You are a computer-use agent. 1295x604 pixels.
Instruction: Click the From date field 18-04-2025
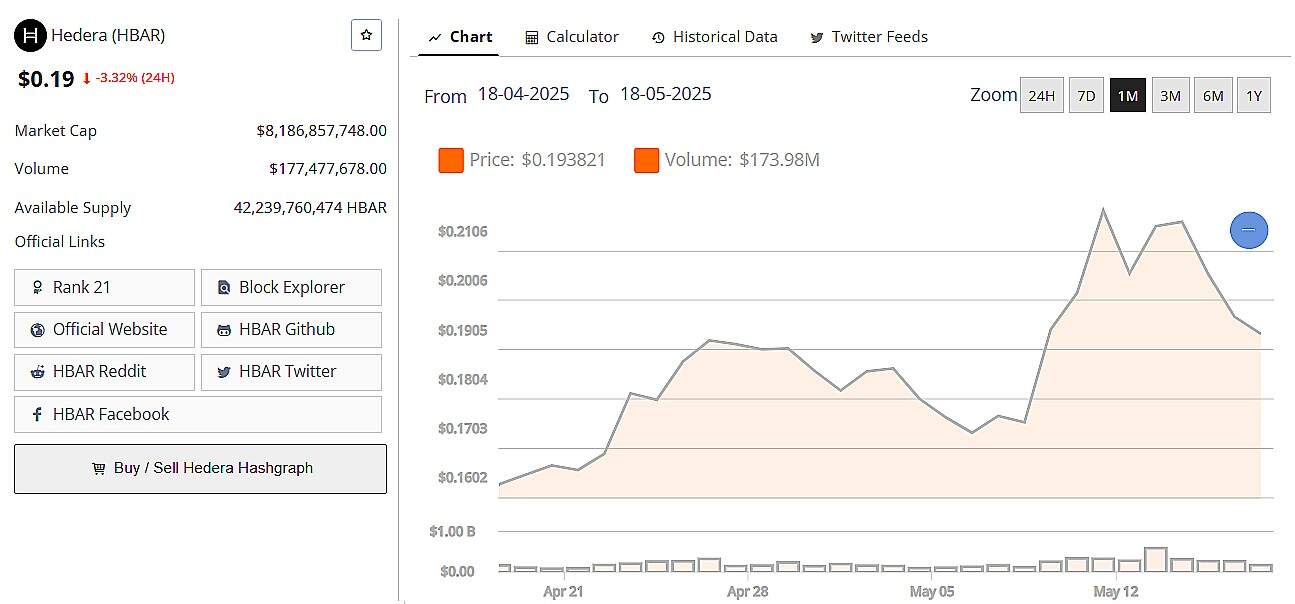[x=523, y=94]
